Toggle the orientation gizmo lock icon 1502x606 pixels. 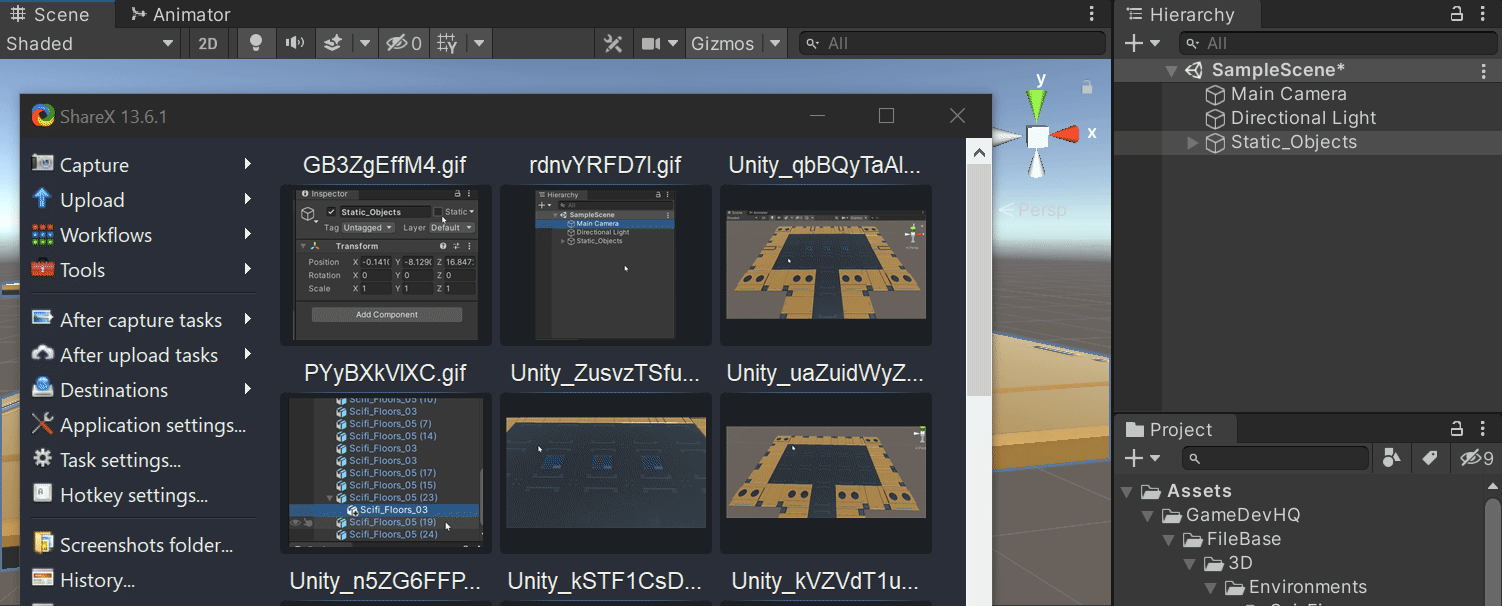tap(1086, 88)
